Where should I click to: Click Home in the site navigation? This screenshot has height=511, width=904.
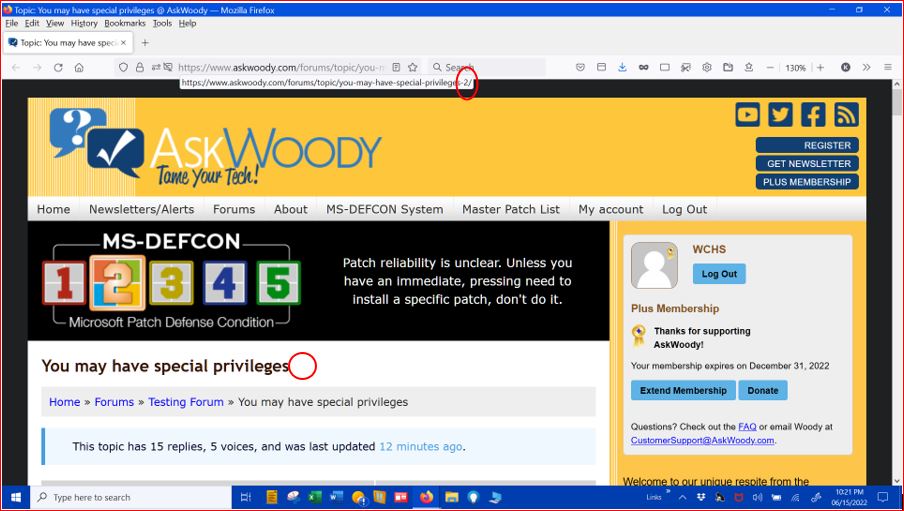[x=54, y=209]
